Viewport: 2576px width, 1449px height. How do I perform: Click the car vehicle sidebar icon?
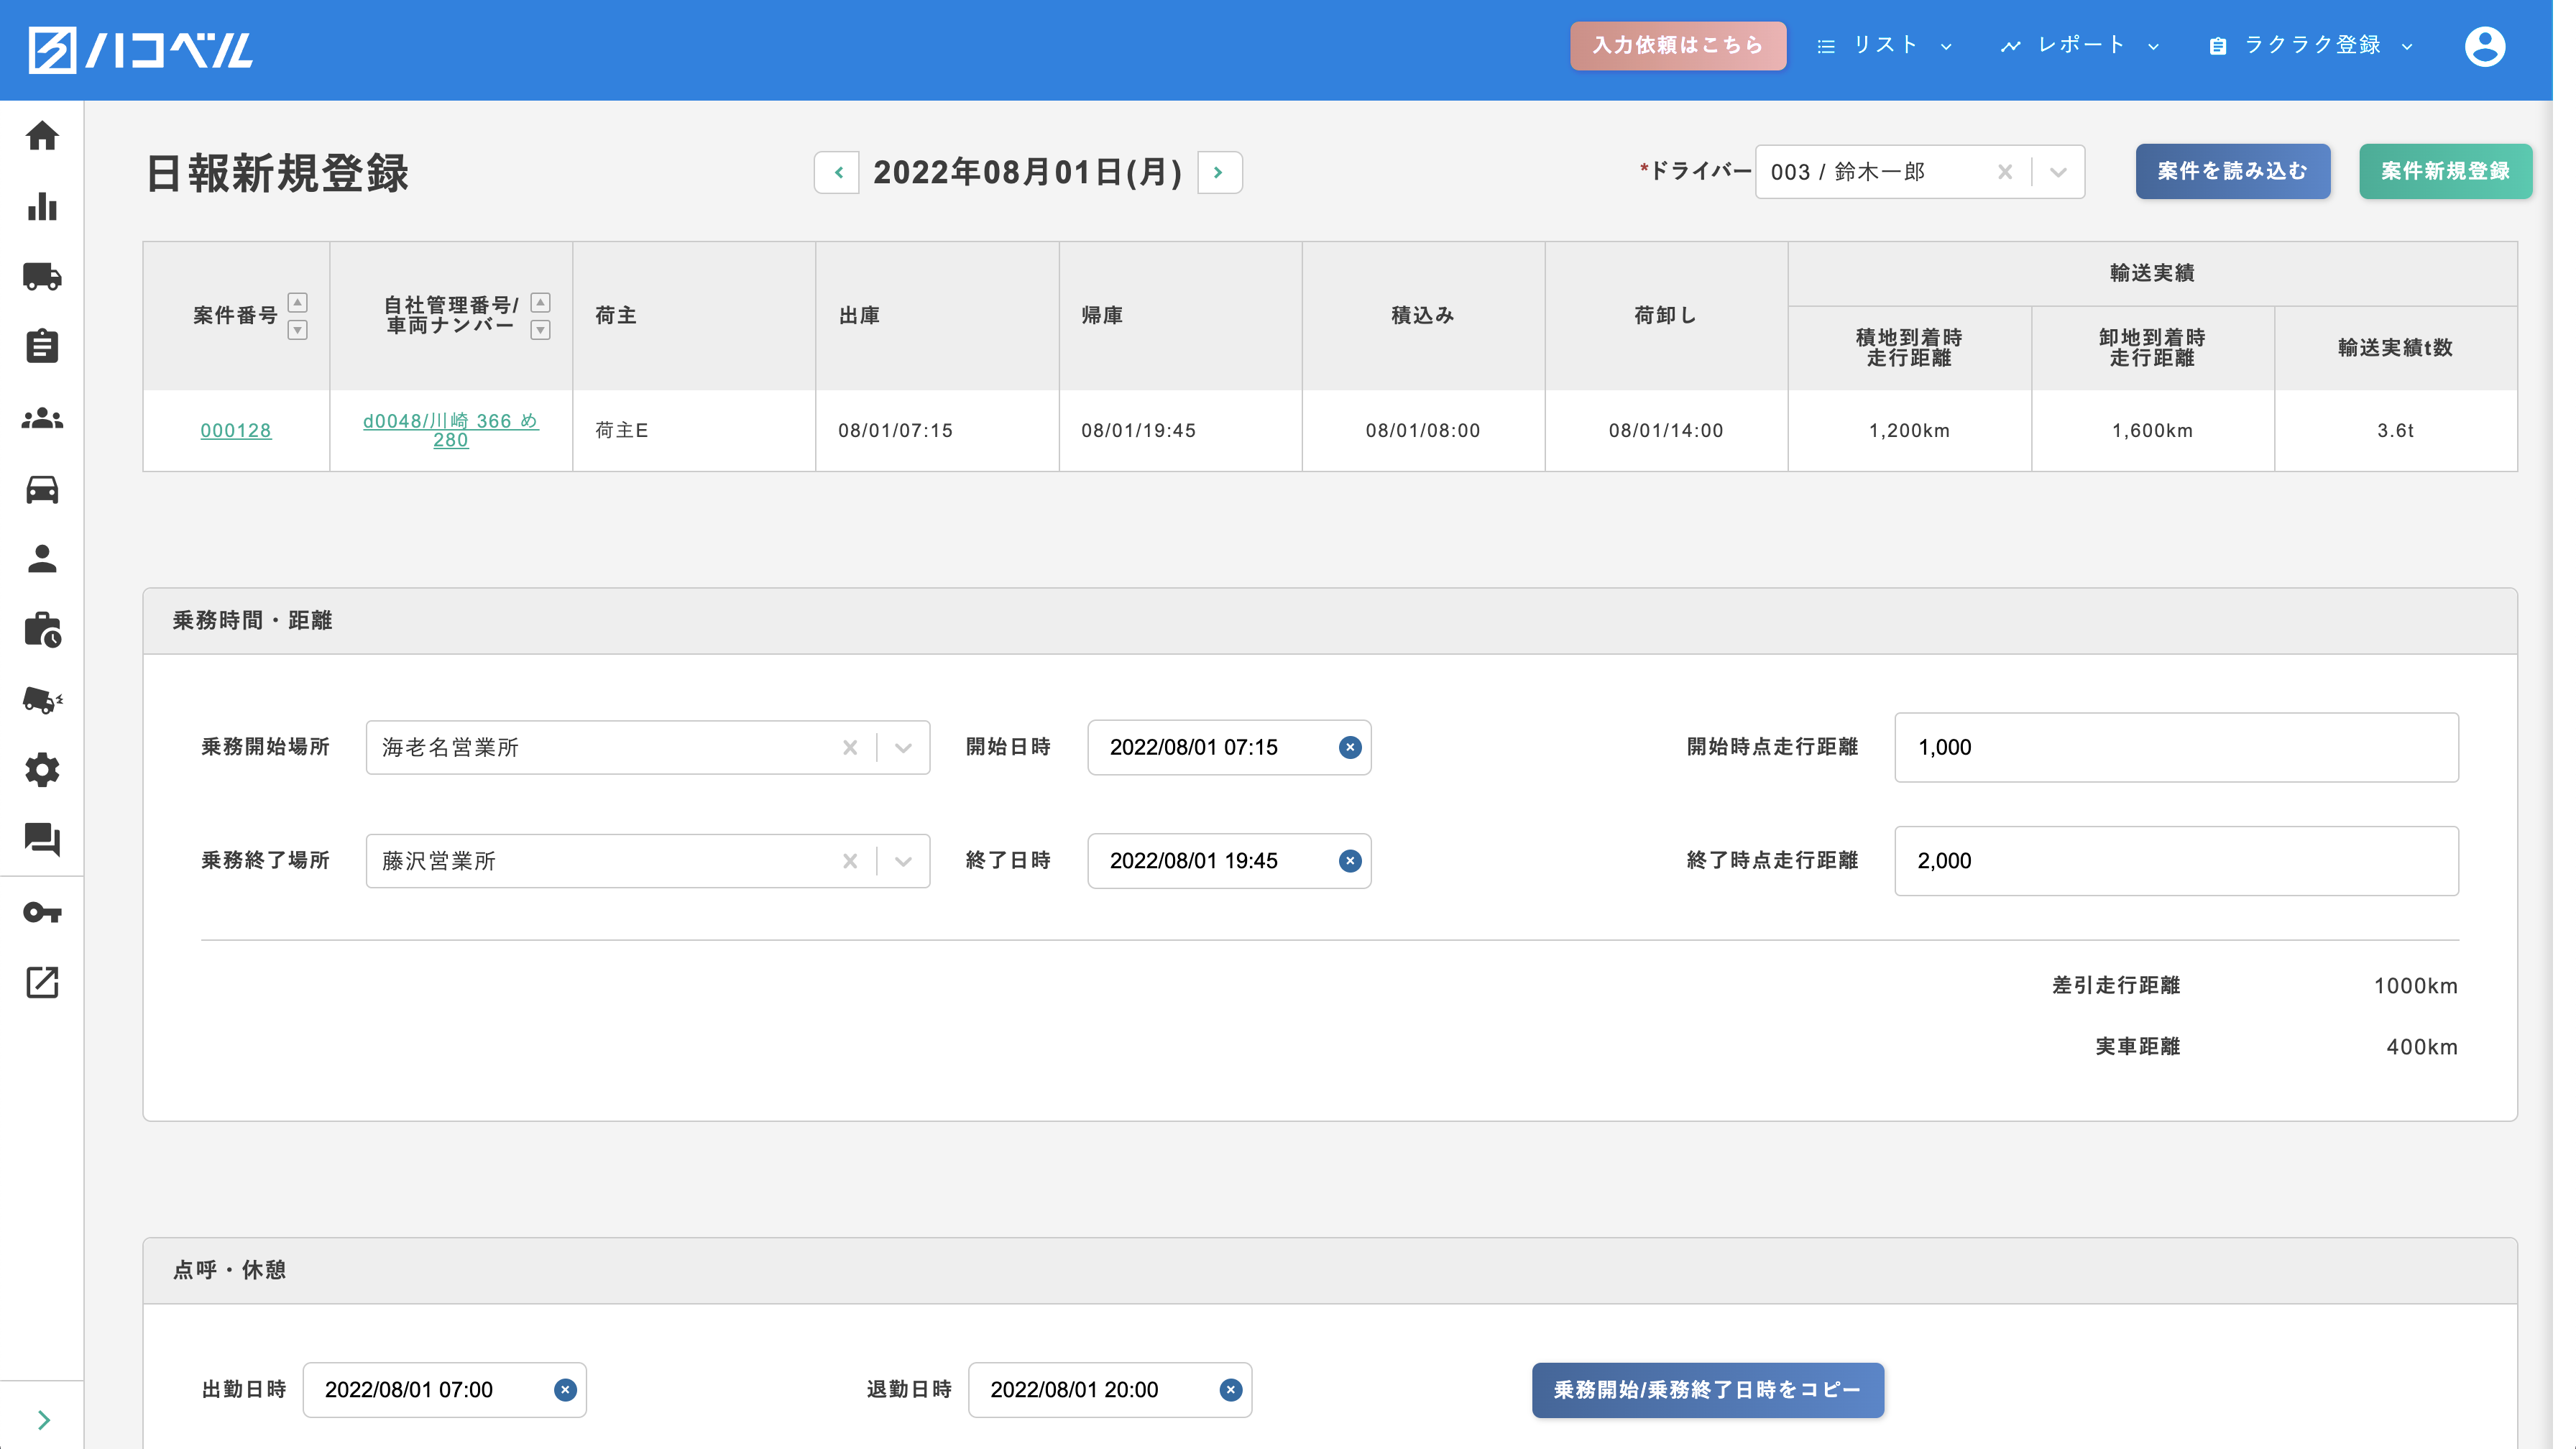click(x=42, y=489)
